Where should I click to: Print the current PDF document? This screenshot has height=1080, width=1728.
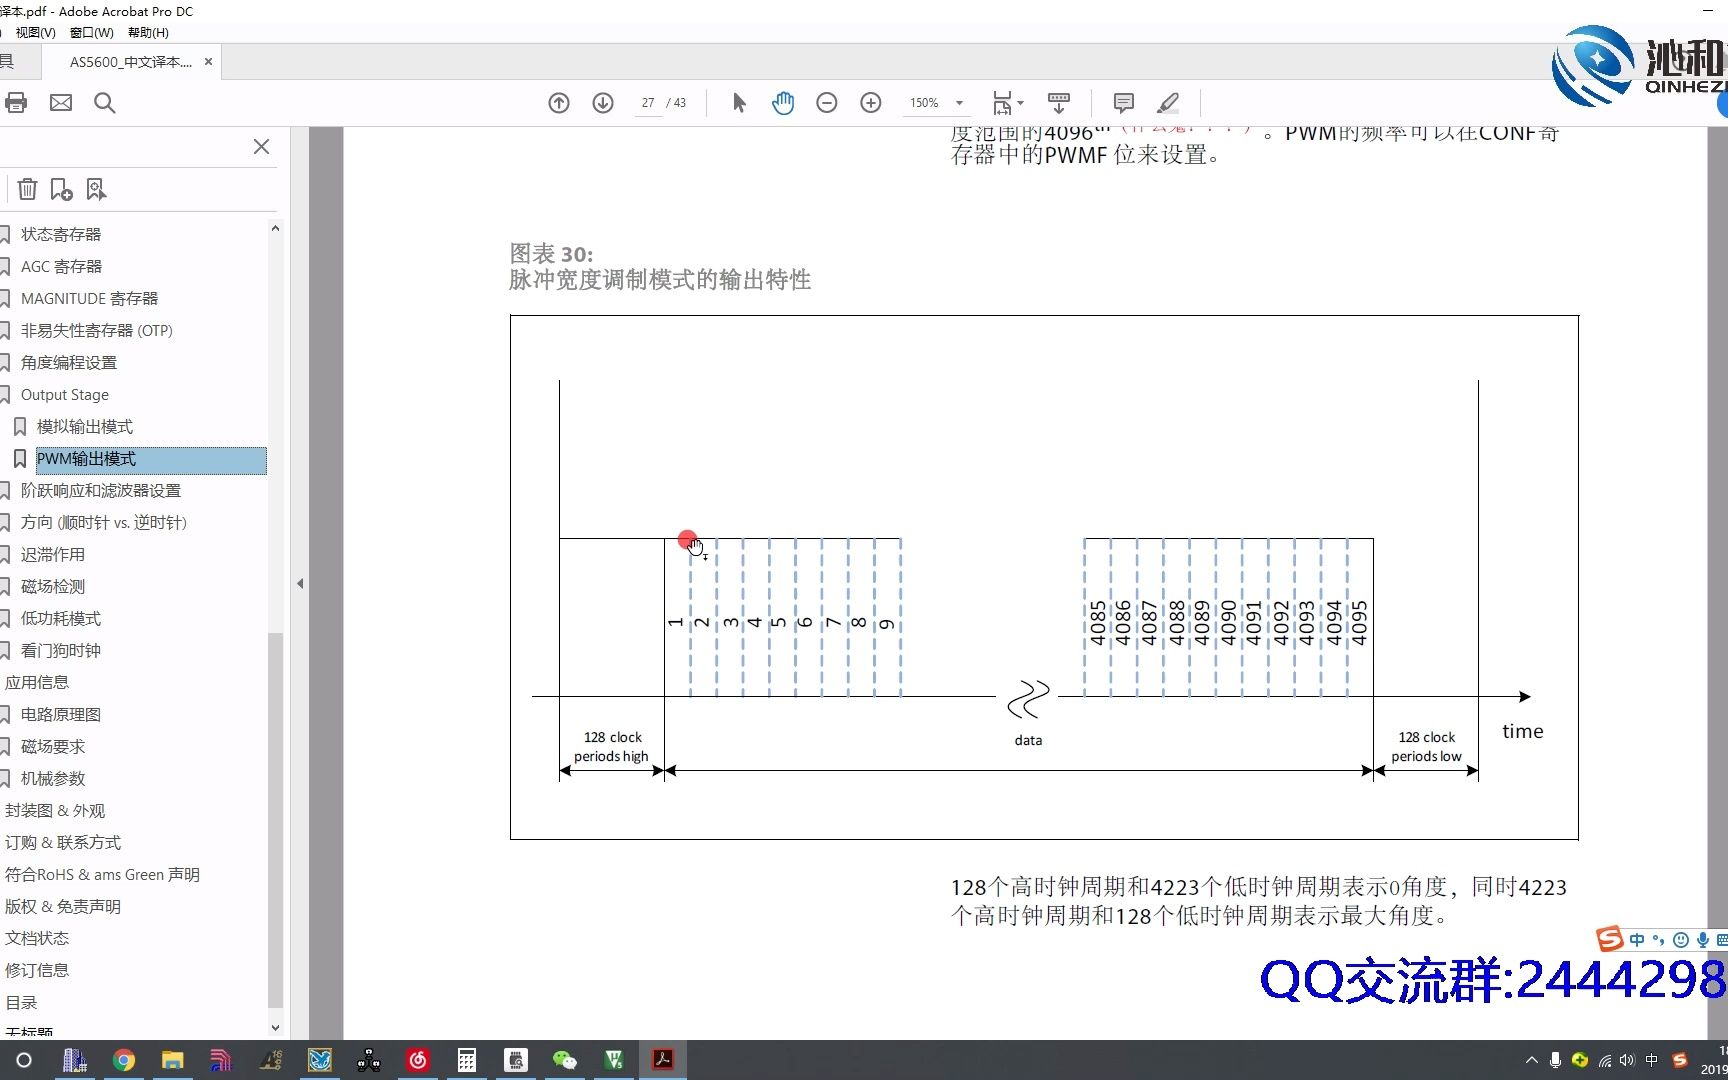point(17,103)
